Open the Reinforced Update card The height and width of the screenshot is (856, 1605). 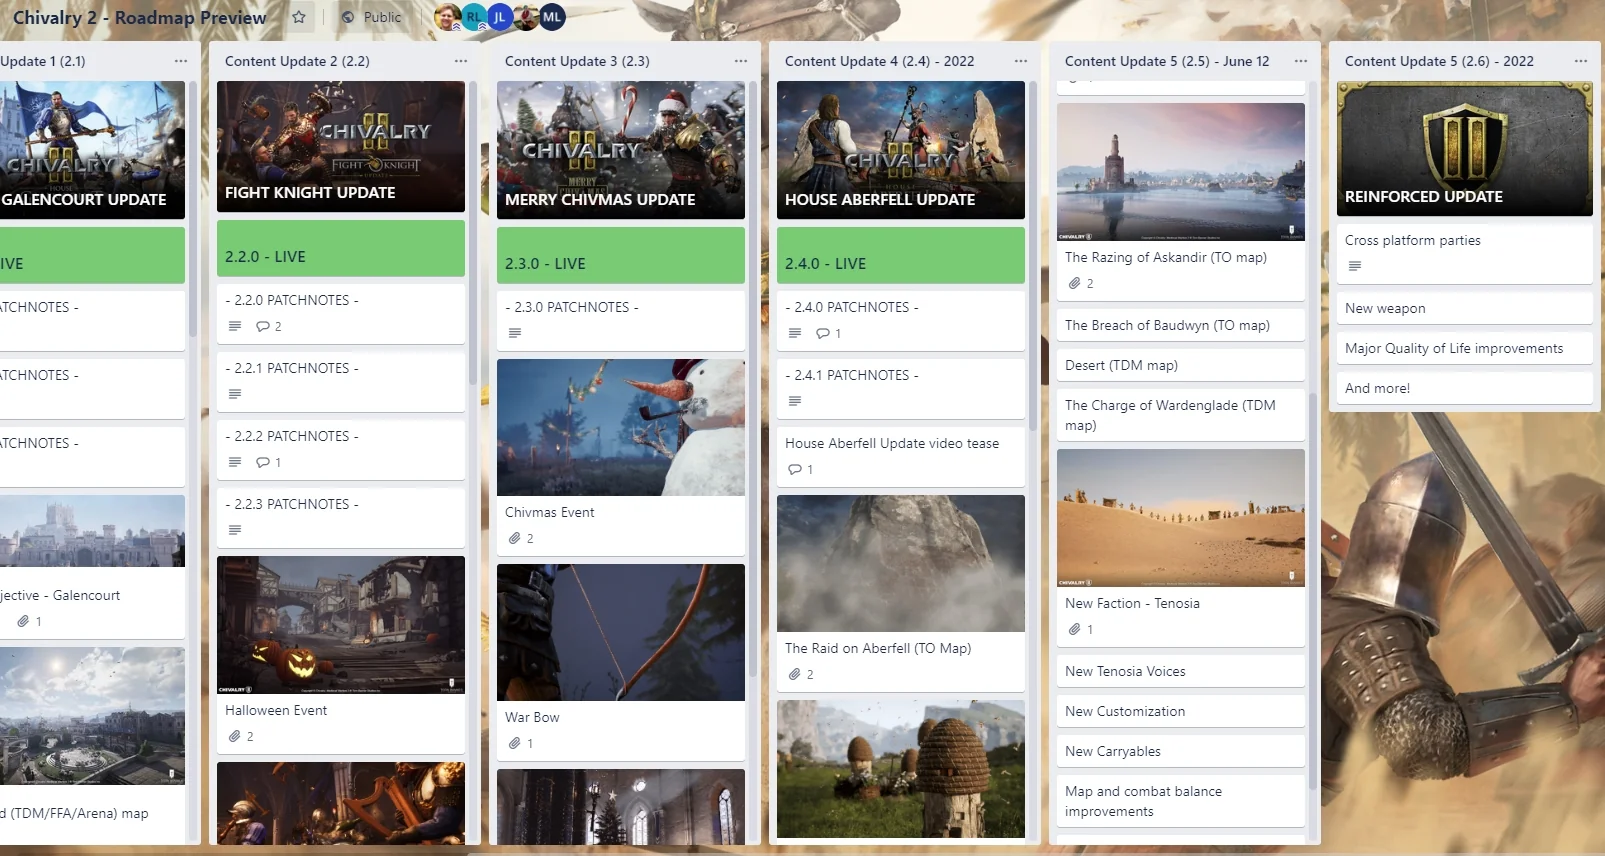[x=1465, y=148]
